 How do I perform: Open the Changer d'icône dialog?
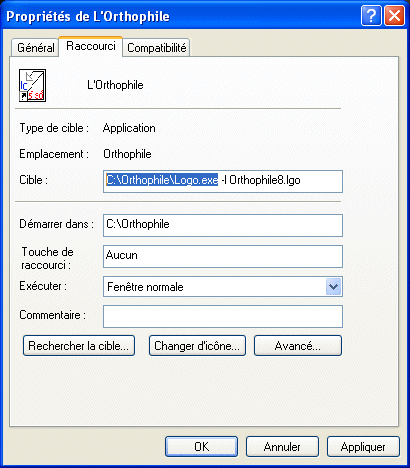pos(197,346)
